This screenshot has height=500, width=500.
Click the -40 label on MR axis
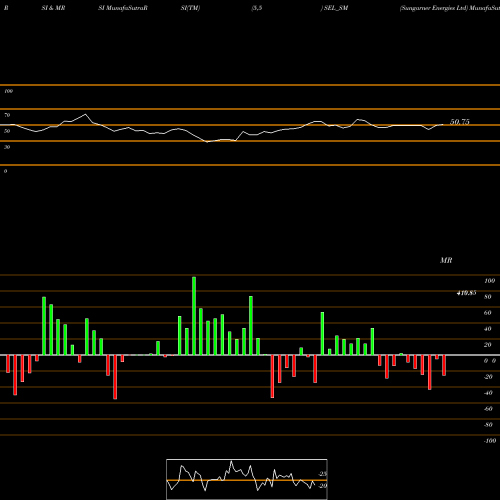(x=488, y=393)
